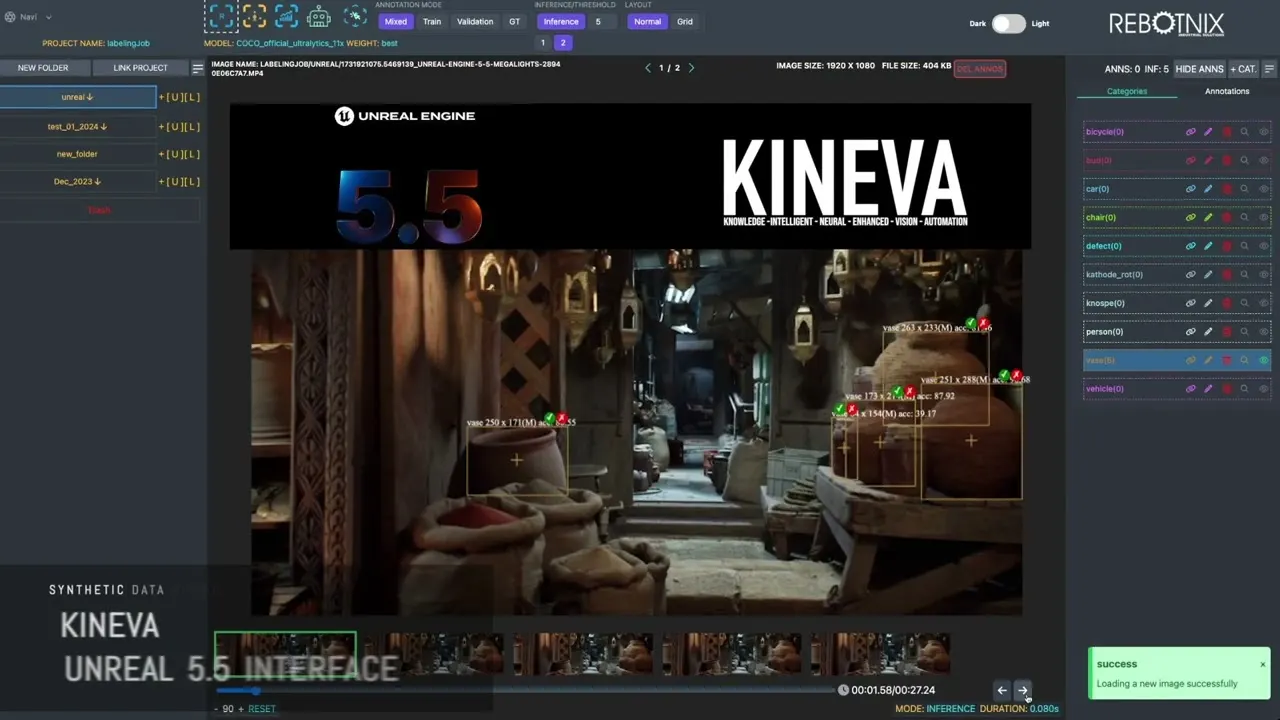Image resolution: width=1280 pixels, height=720 pixels.
Task: Delete the knospe category via trash icon
Action: 1226,303
